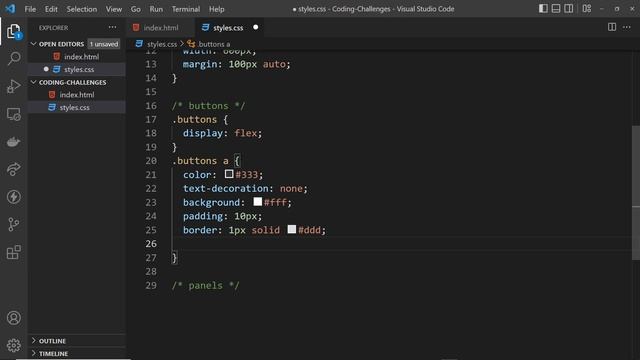Image resolution: width=640 pixels, height=360 pixels.
Task: Click the '/* buttons */' comment text
Action: (x=208, y=106)
